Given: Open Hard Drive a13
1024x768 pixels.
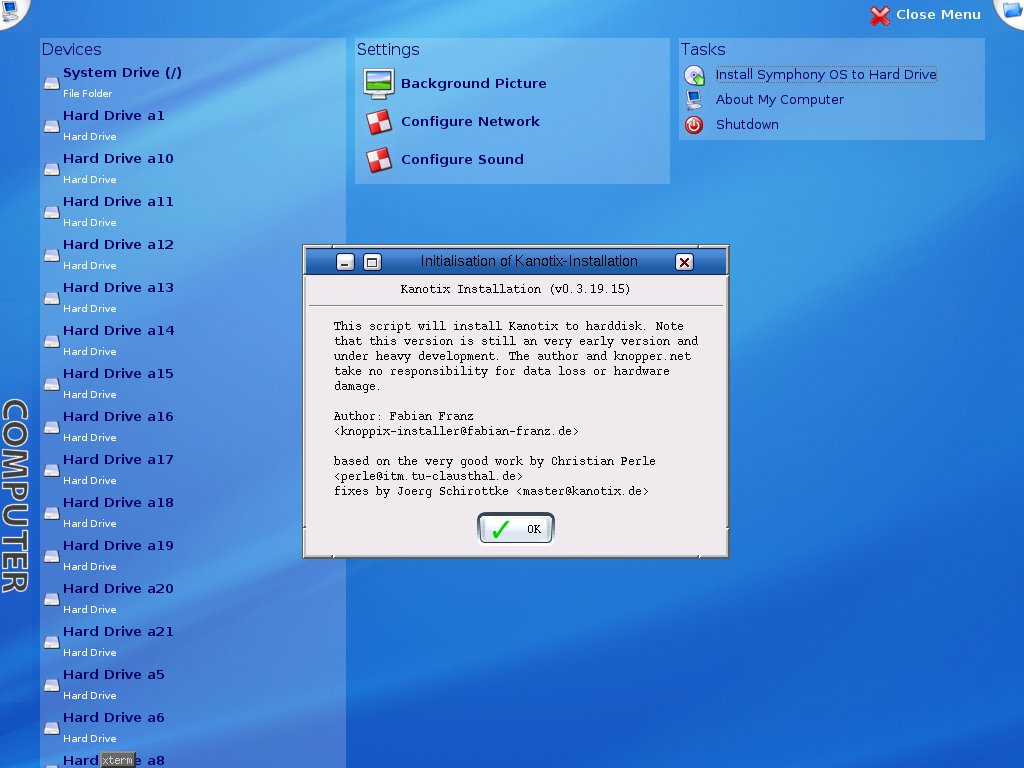Looking at the screenshot, I should point(118,287).
